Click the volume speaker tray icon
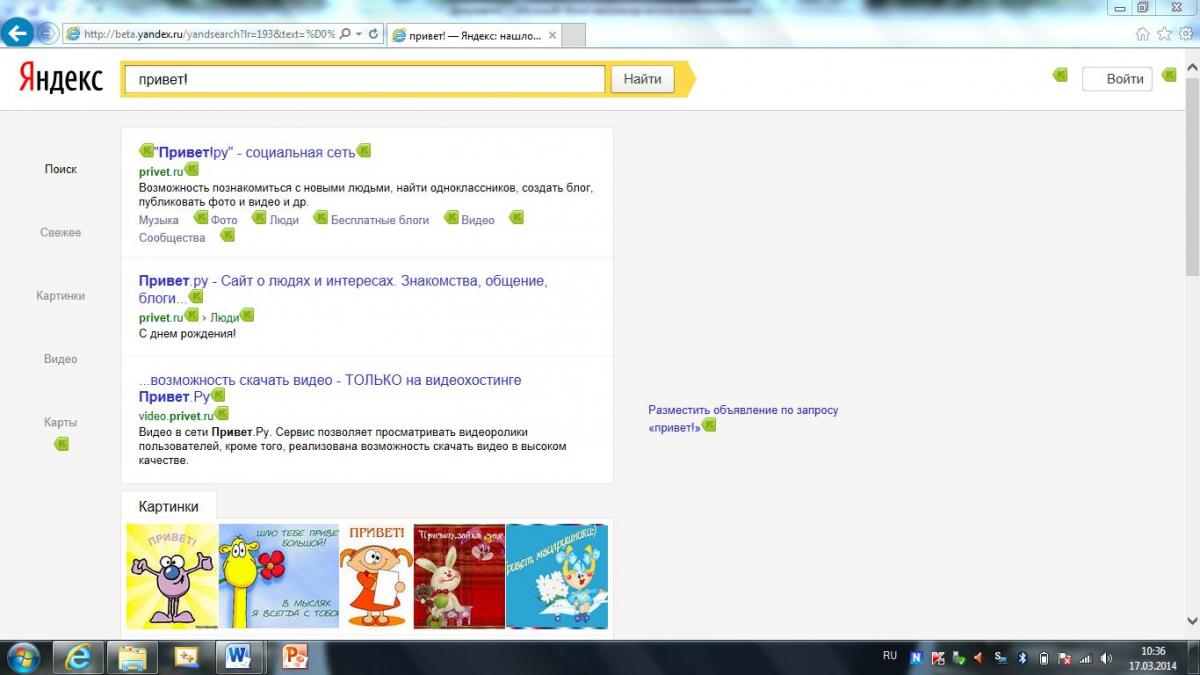 (1106, 658)
